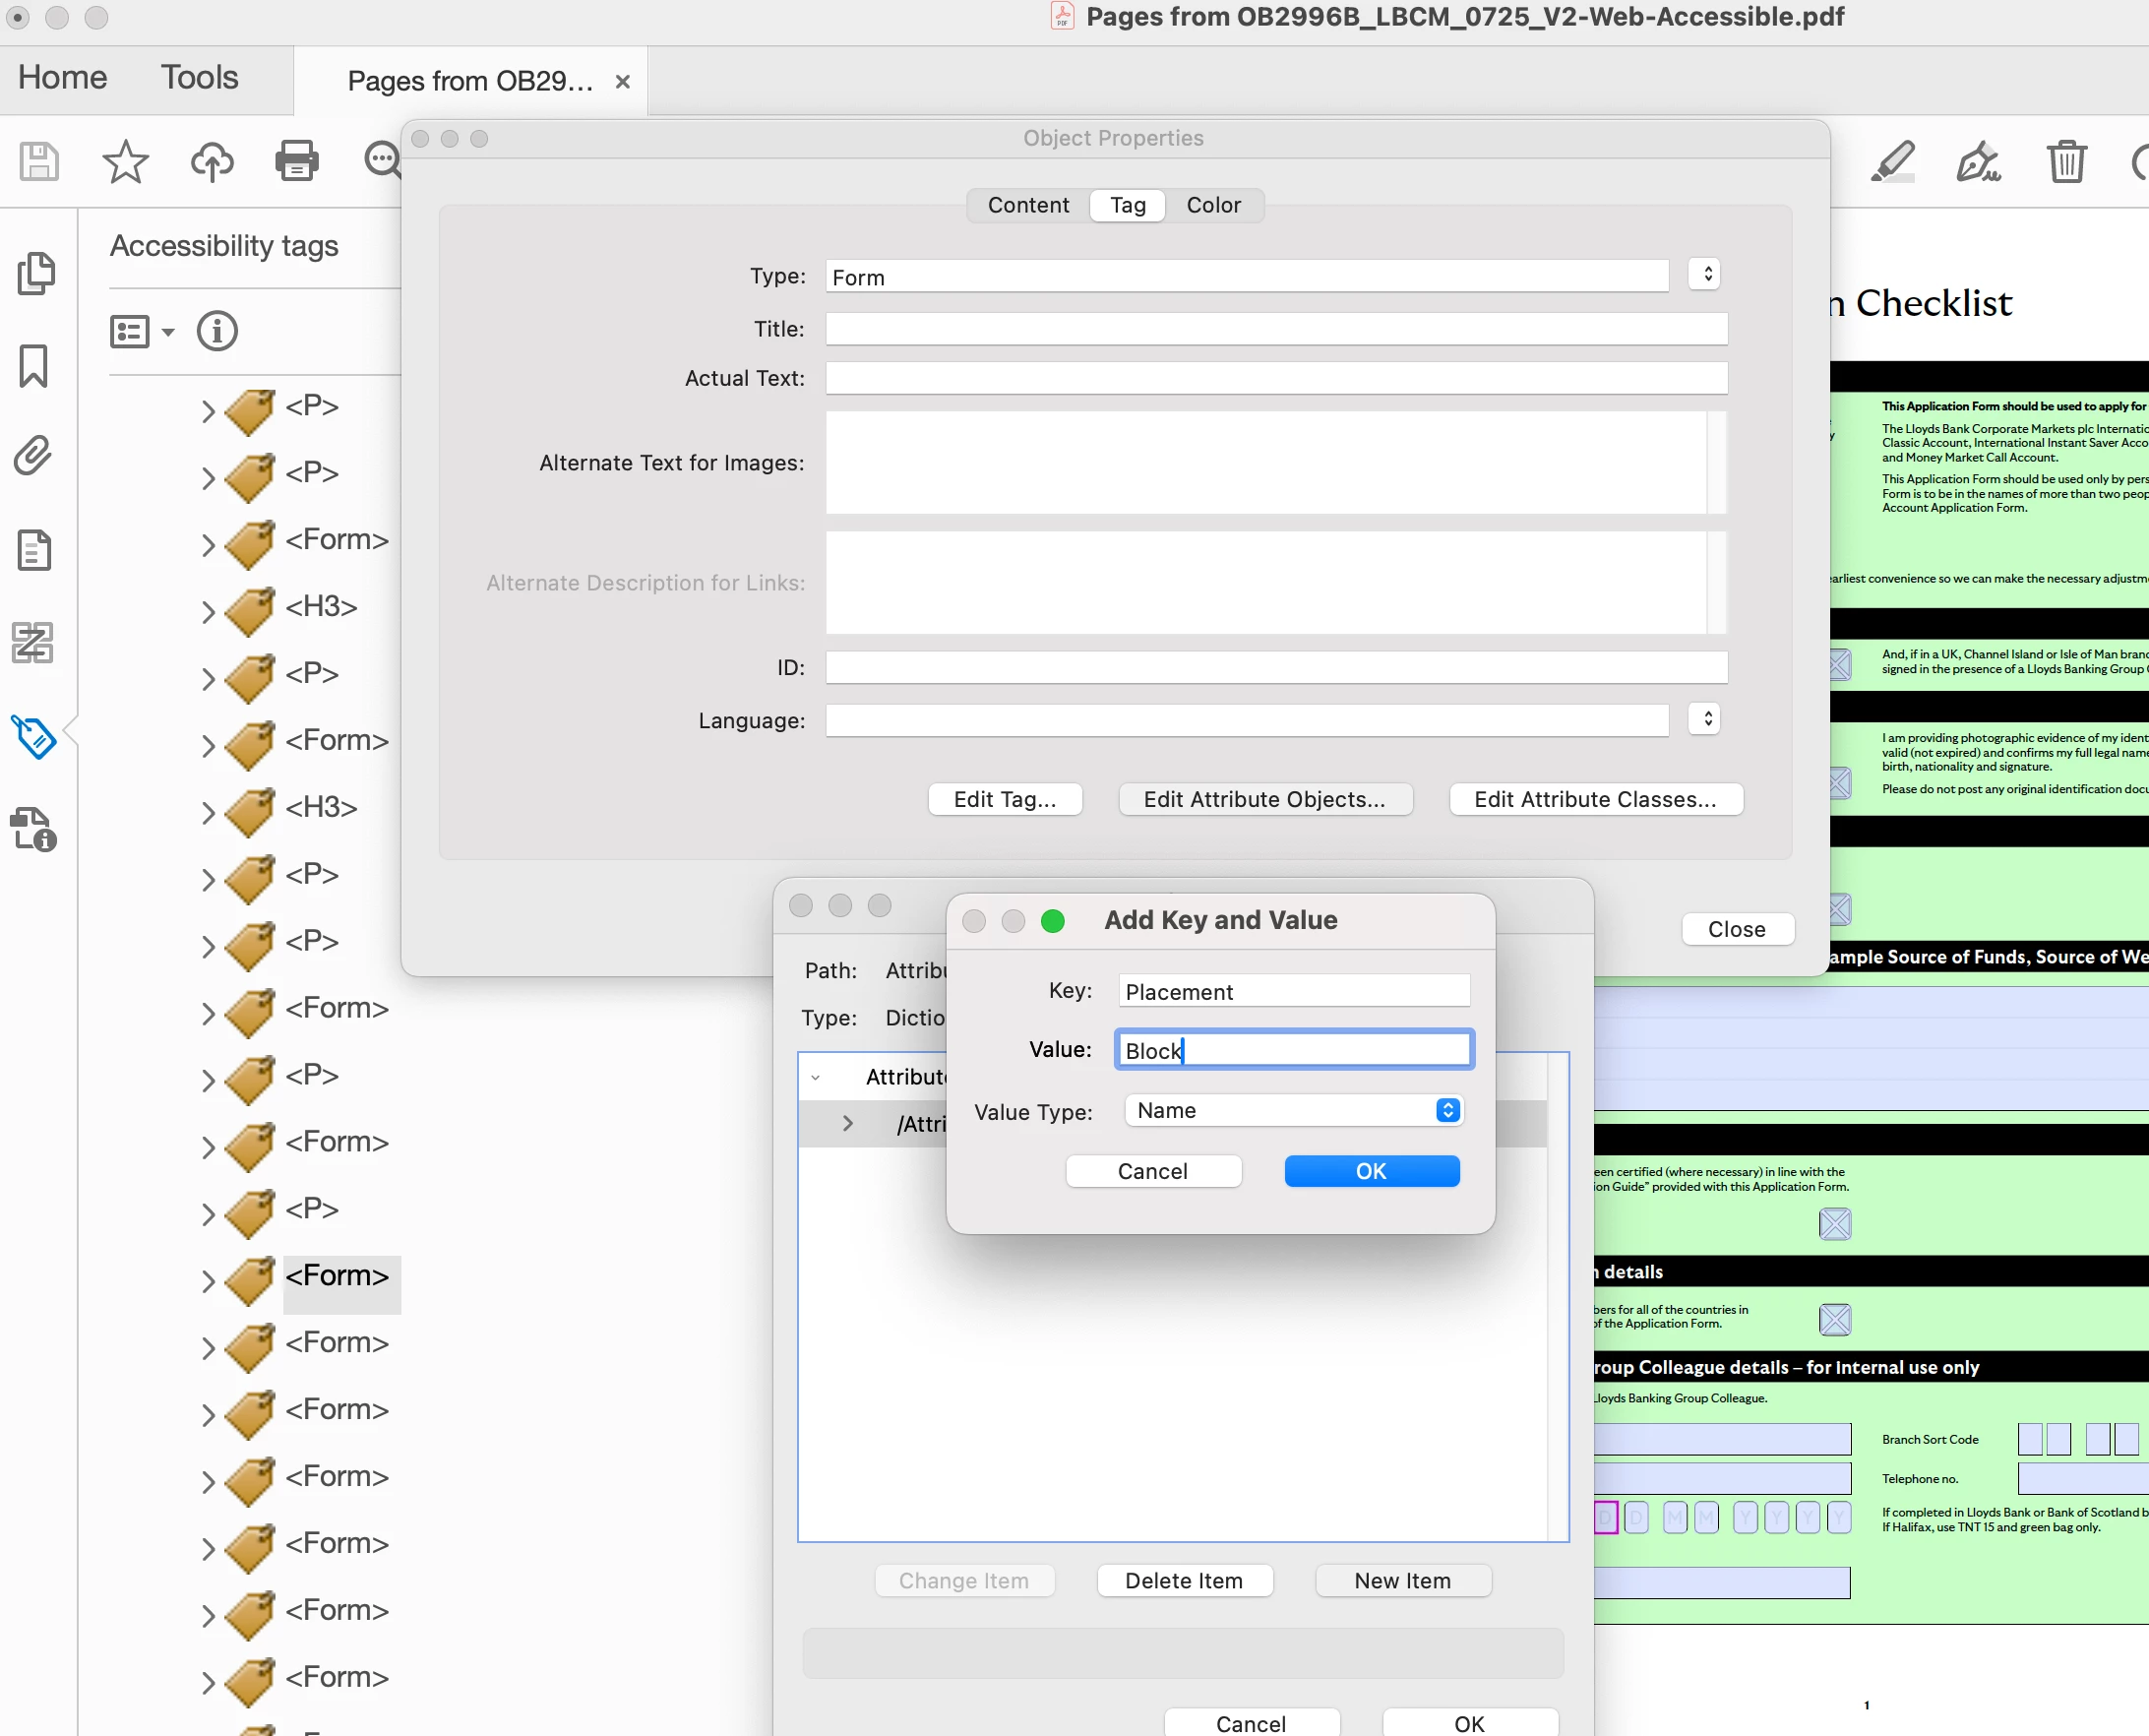This screenshot has height=1736, width=2149.
Task: Click the trash delete icon
Action: 2065,161
